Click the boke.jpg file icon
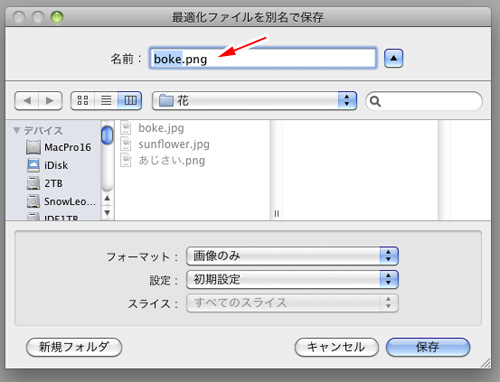The height and width of the screenshot is (382, 500). coord(126,128)
